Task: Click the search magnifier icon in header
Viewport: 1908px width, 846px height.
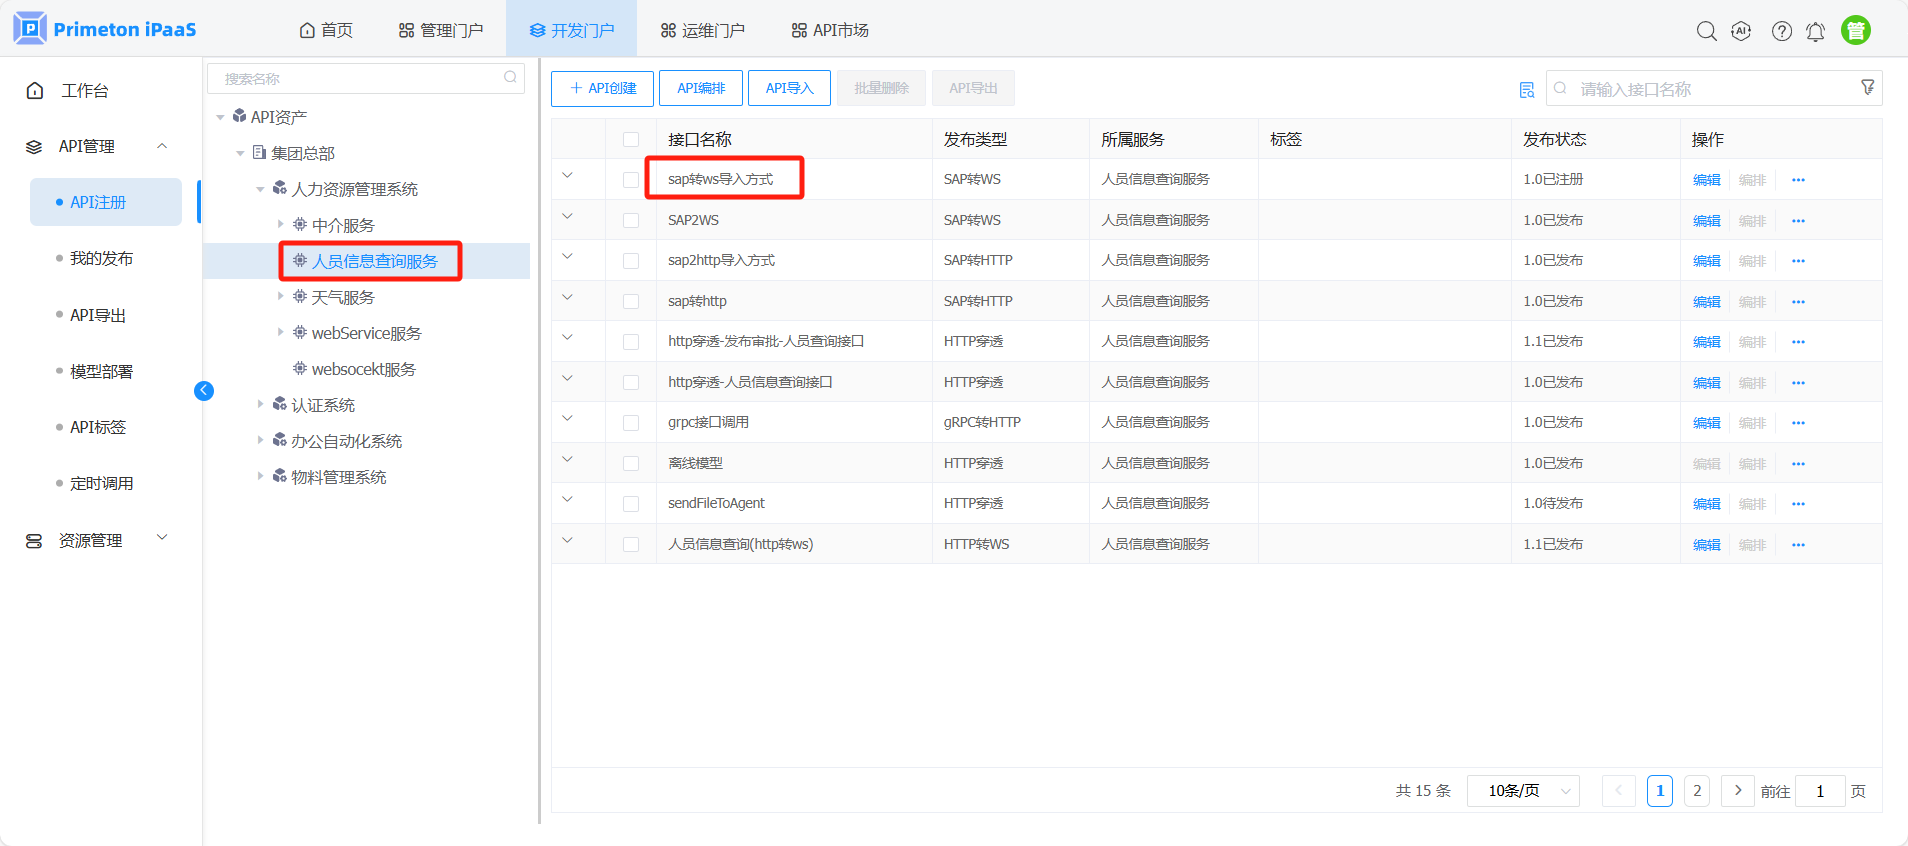Action: (1706, 31)
